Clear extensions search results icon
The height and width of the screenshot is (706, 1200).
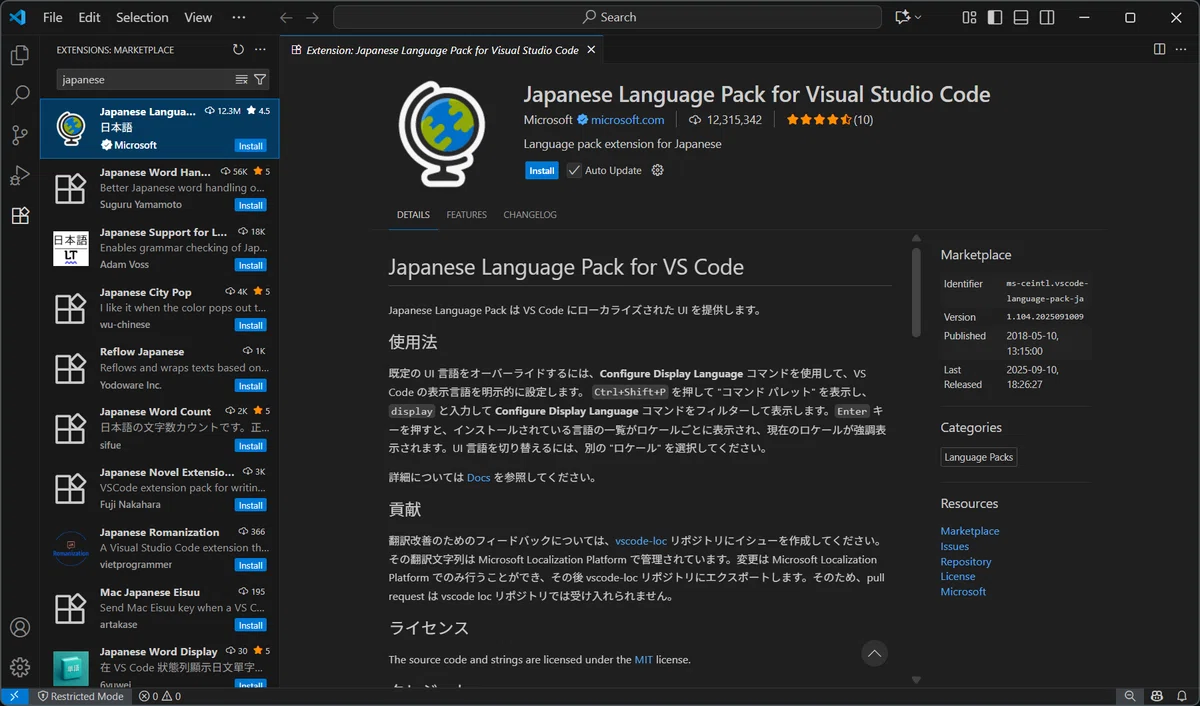(241, 79)
